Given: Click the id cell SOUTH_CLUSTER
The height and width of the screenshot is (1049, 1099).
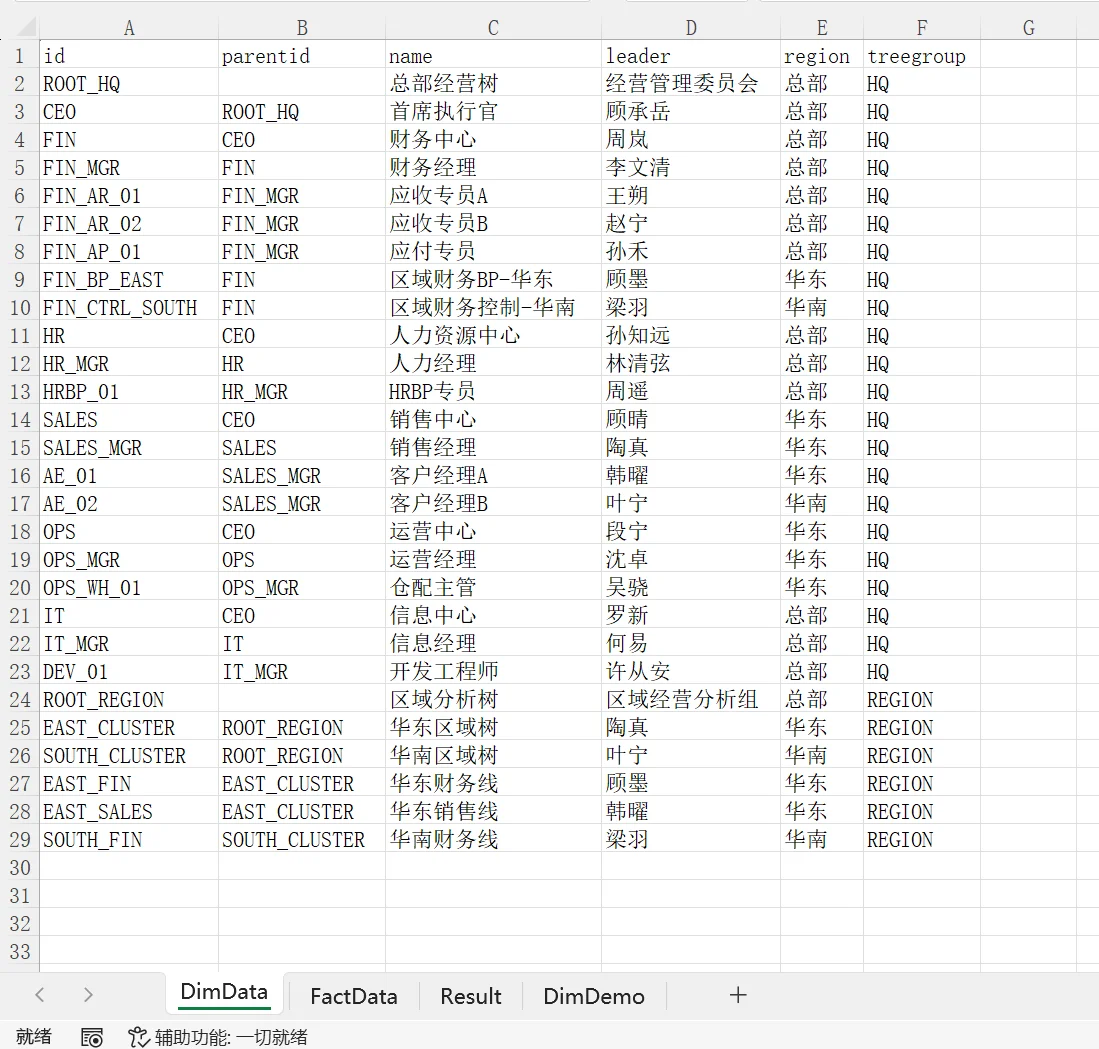Looking at the screenshot, I should (x=129, y=755).
